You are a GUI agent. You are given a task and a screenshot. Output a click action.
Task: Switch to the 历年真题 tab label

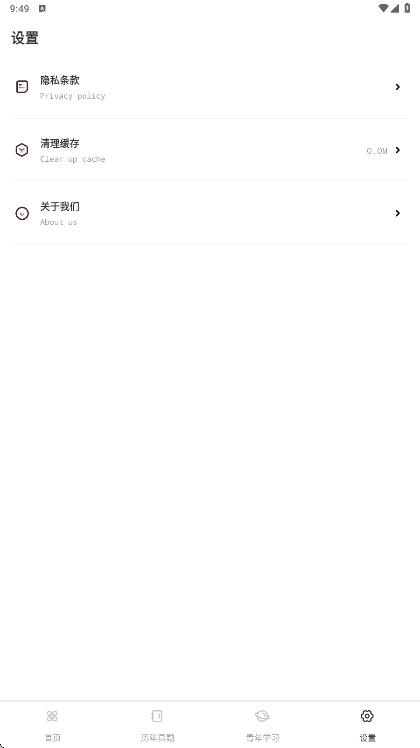[157, 738]
